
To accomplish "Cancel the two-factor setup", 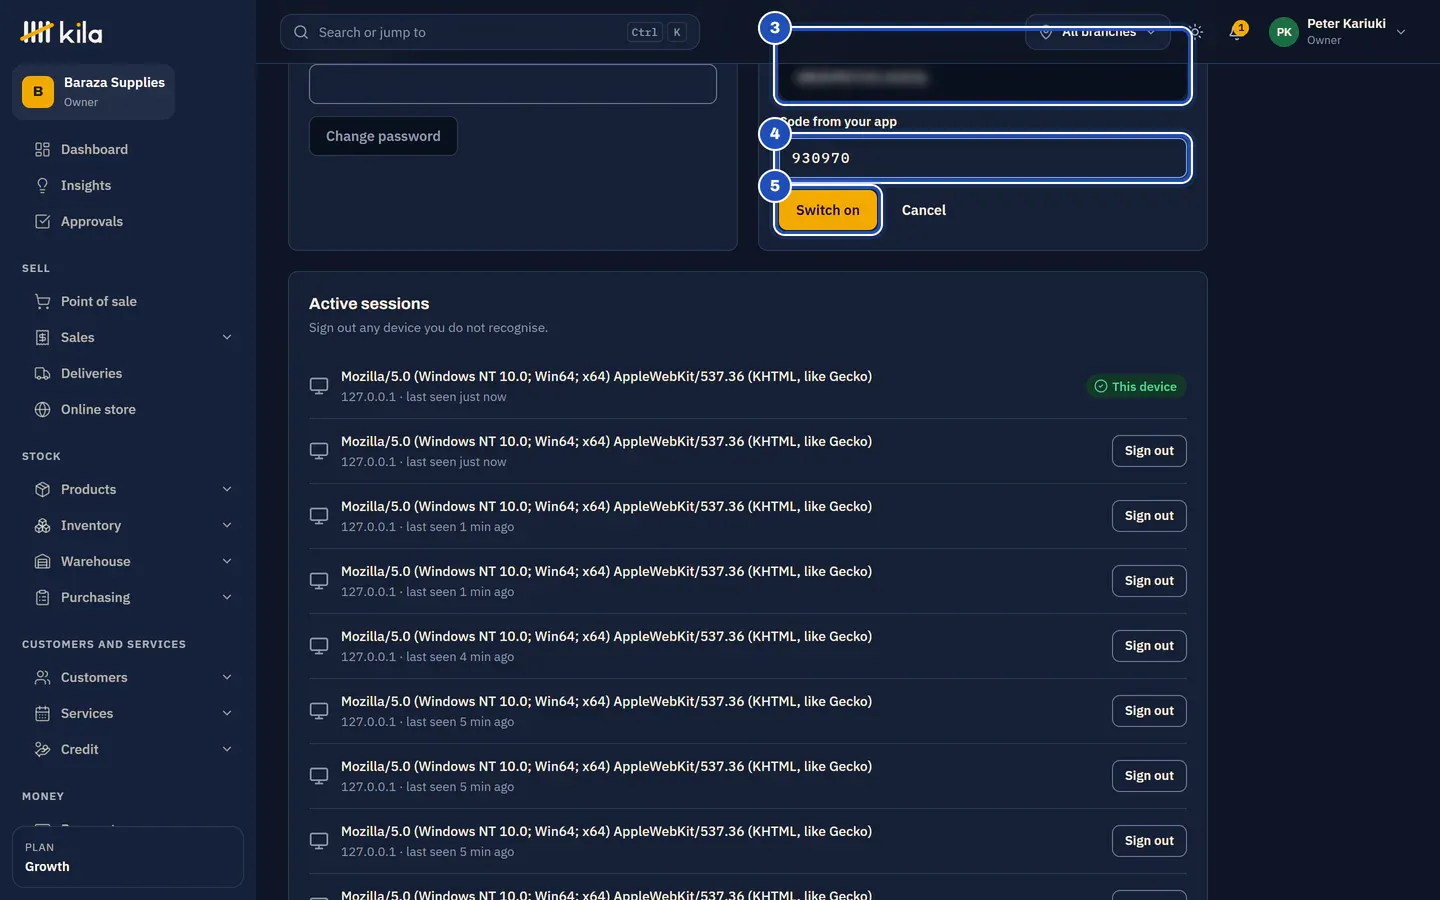I will [x=923, y=210].
